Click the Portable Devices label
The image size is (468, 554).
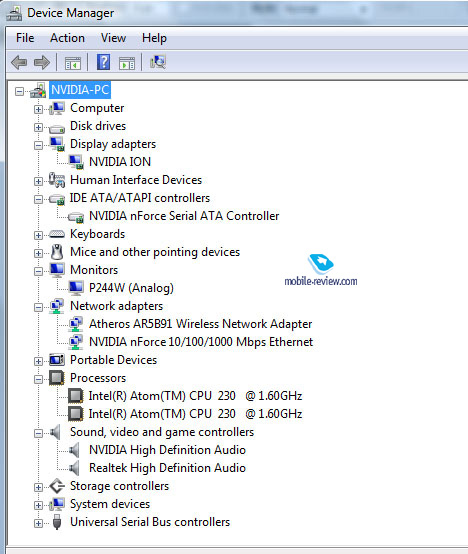113,360
